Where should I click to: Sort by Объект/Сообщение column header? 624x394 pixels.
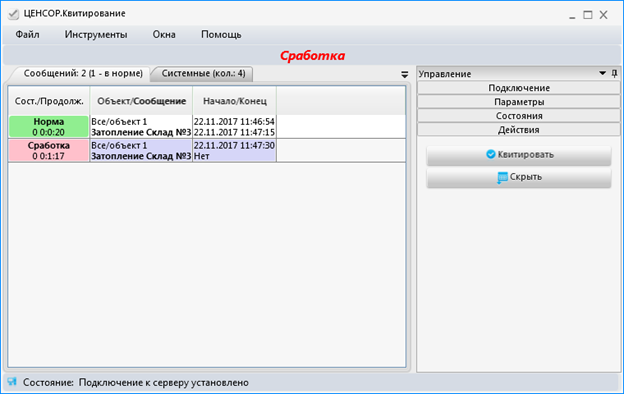click(141, 101)
